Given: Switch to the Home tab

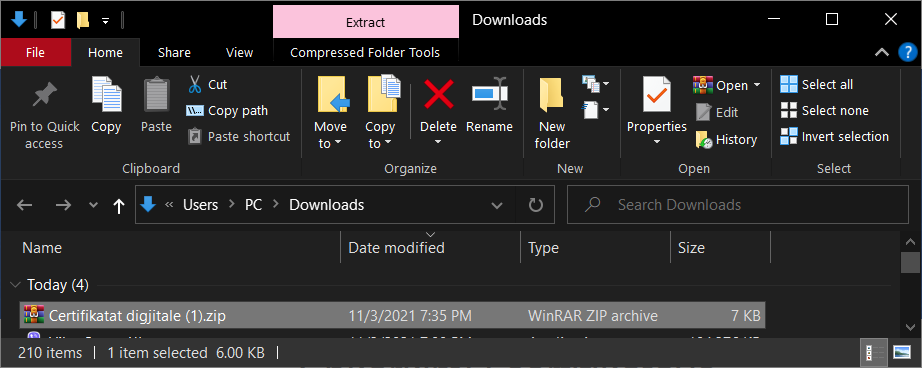Looking at the screenshot, I should tap(105, 52).
